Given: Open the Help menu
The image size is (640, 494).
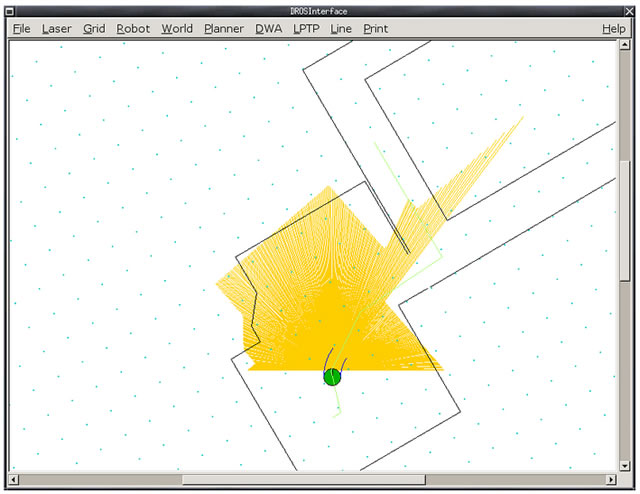Looking at the screenshot, I should point(613,29).
